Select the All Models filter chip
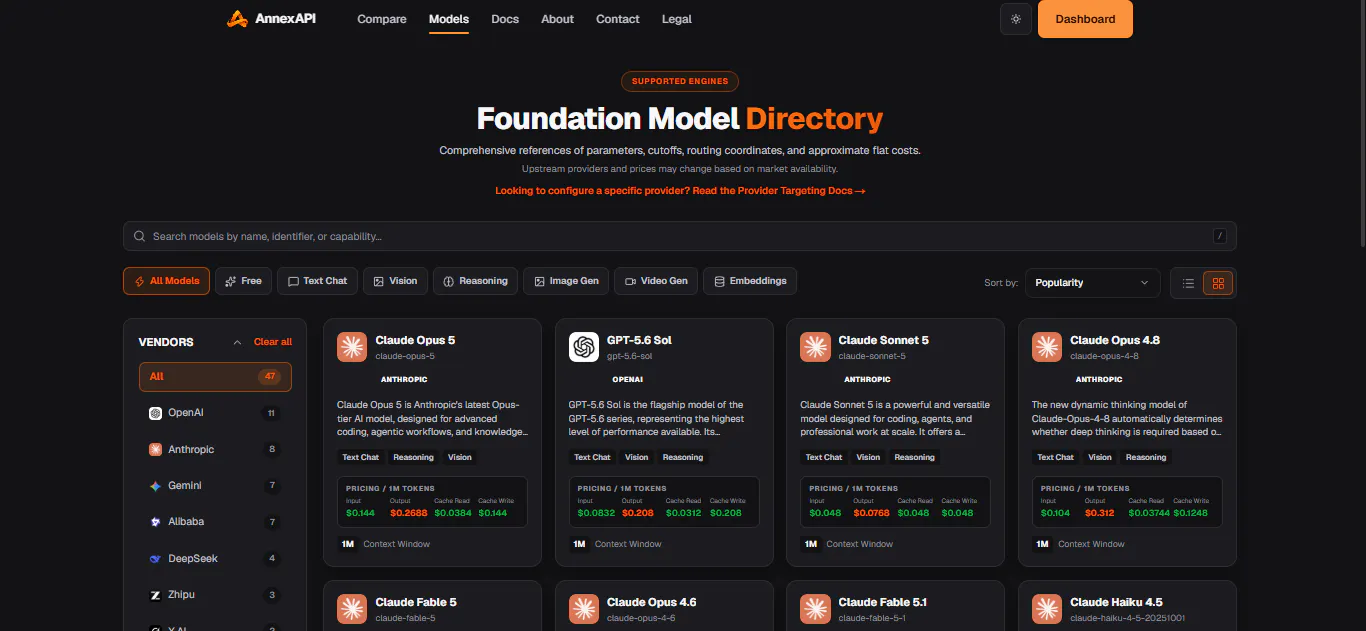 pyautogui.click(x=166, y=281)
